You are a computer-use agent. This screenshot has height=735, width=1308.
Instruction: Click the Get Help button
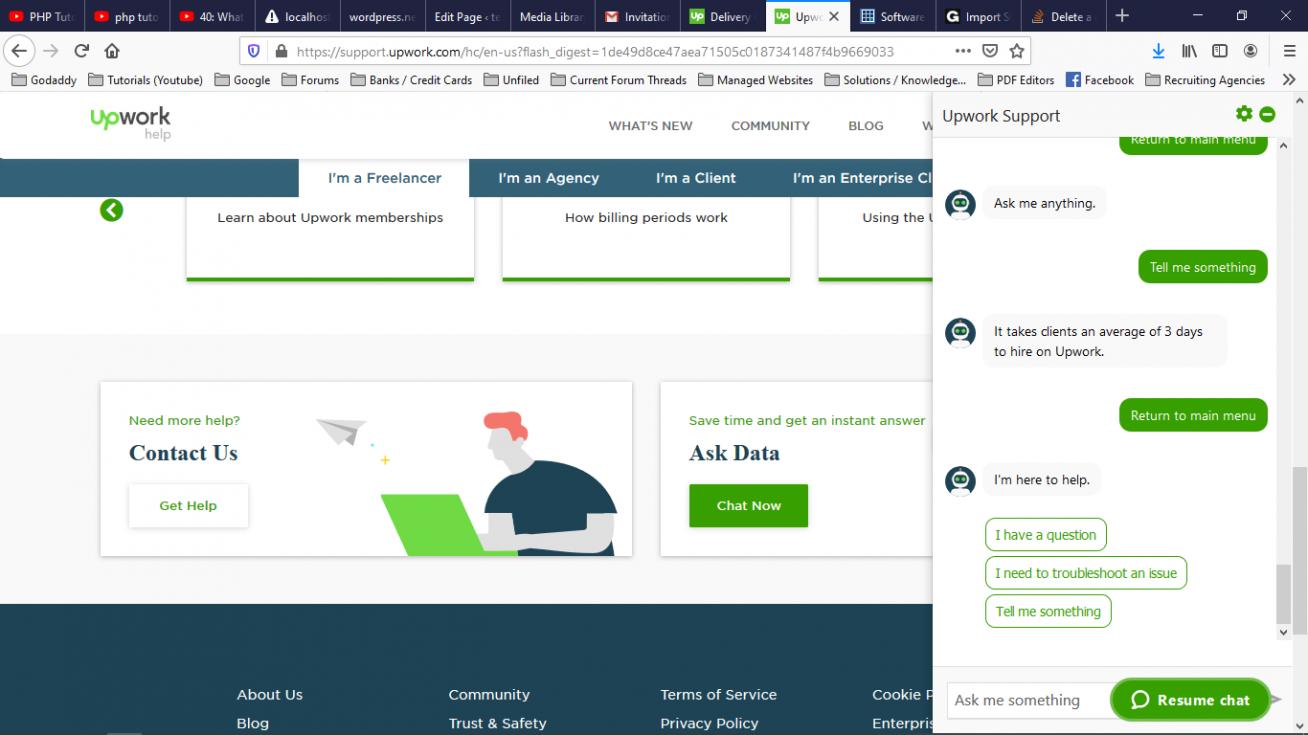point(188,506)
